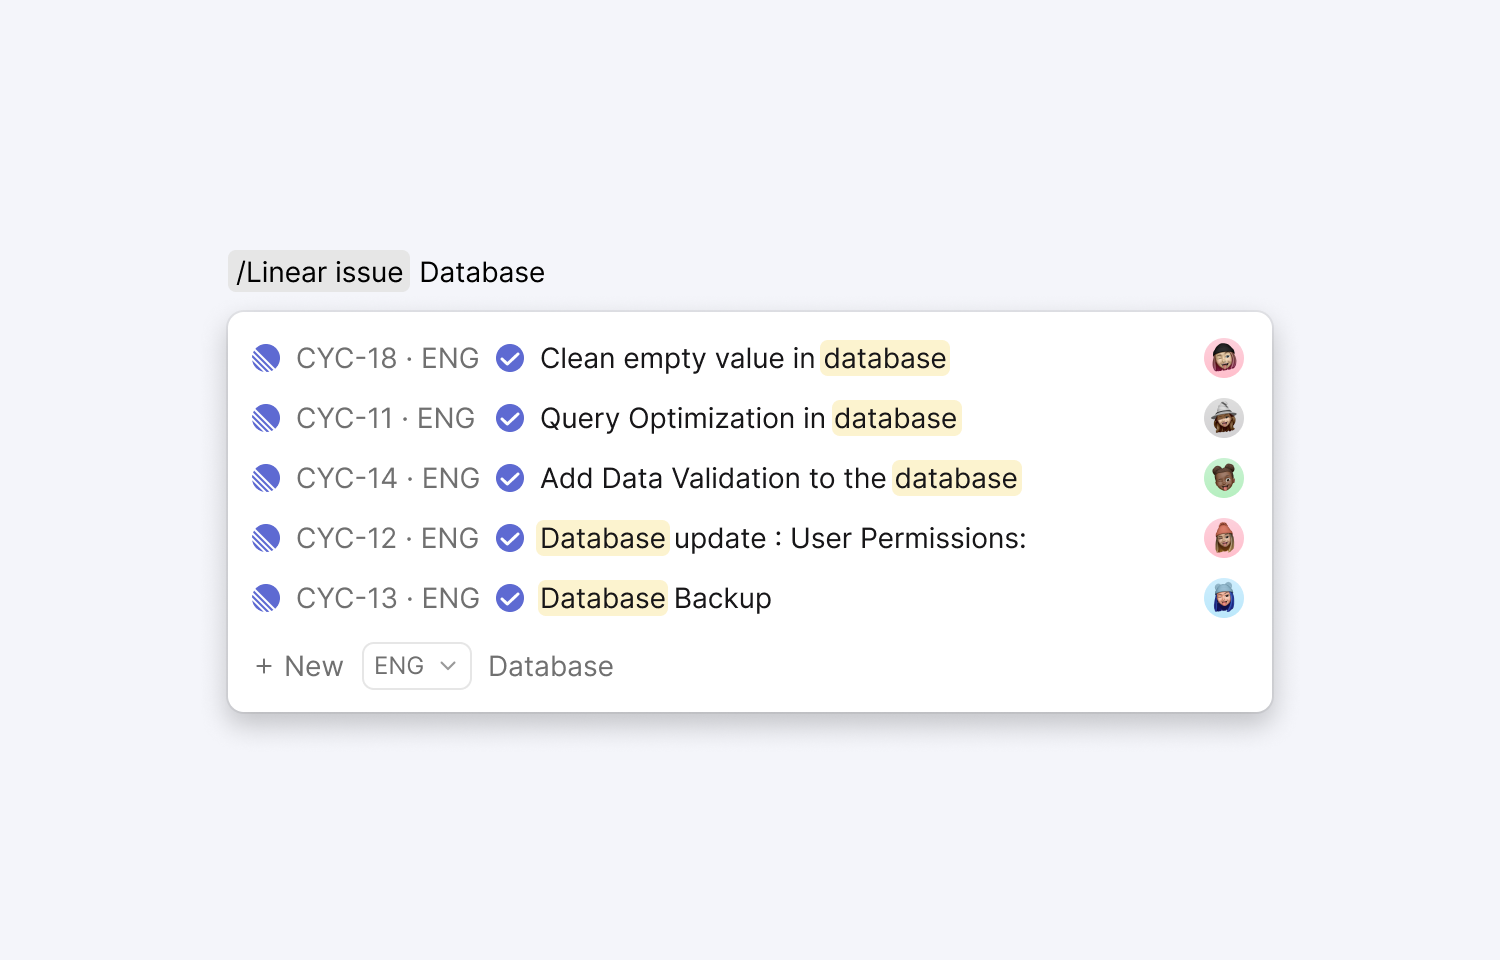Click done checkmark on Query Optimization issue
Image resolution: width=1500 pixels, height=960 pixels.
click(x=510, y=418)
